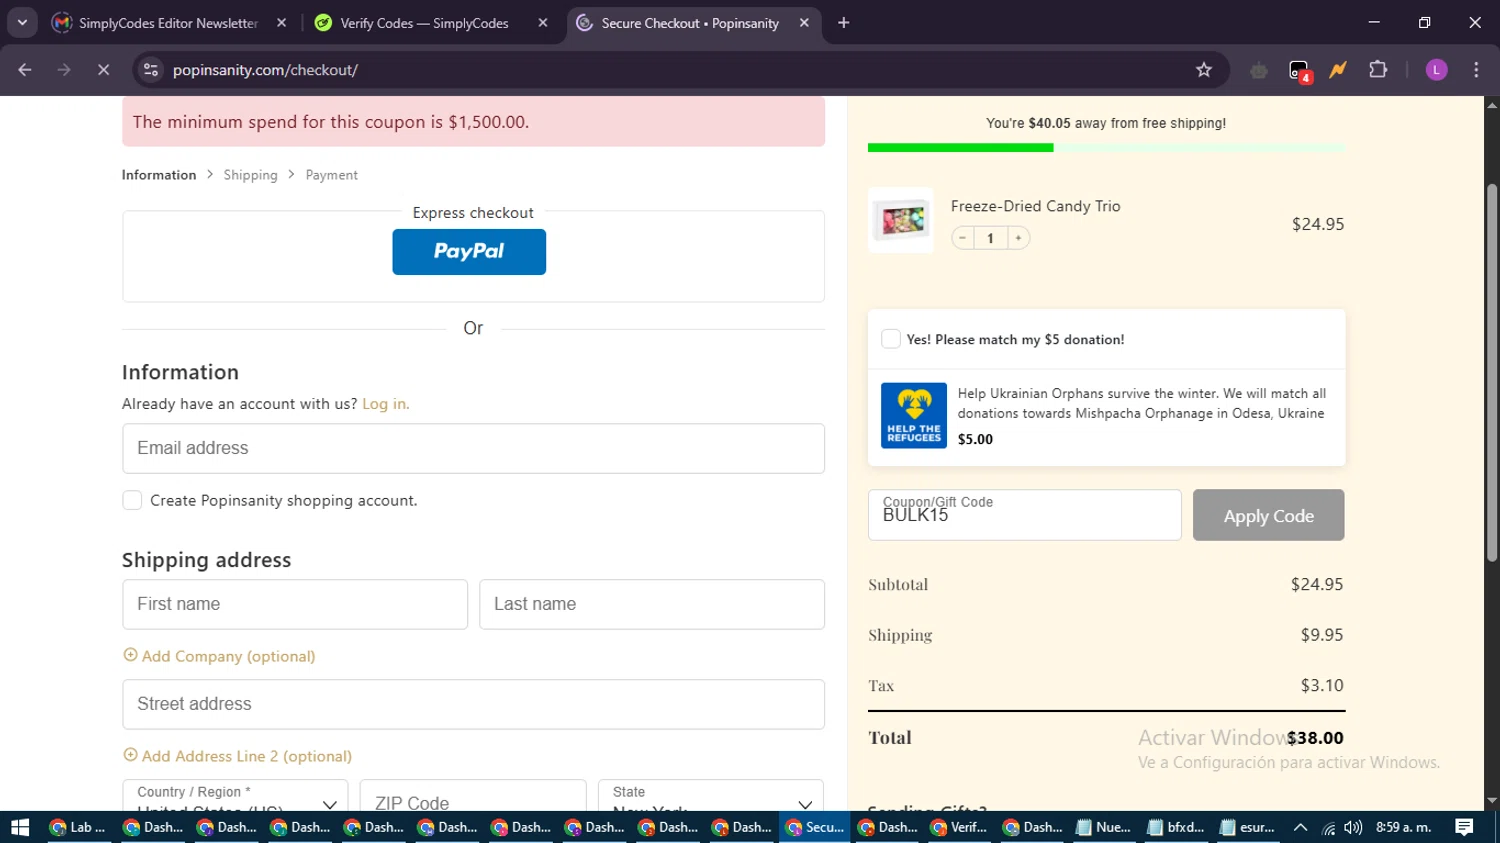Check Yes! Please match my $5 donation

pyautogui.click(x=891, y=339)
